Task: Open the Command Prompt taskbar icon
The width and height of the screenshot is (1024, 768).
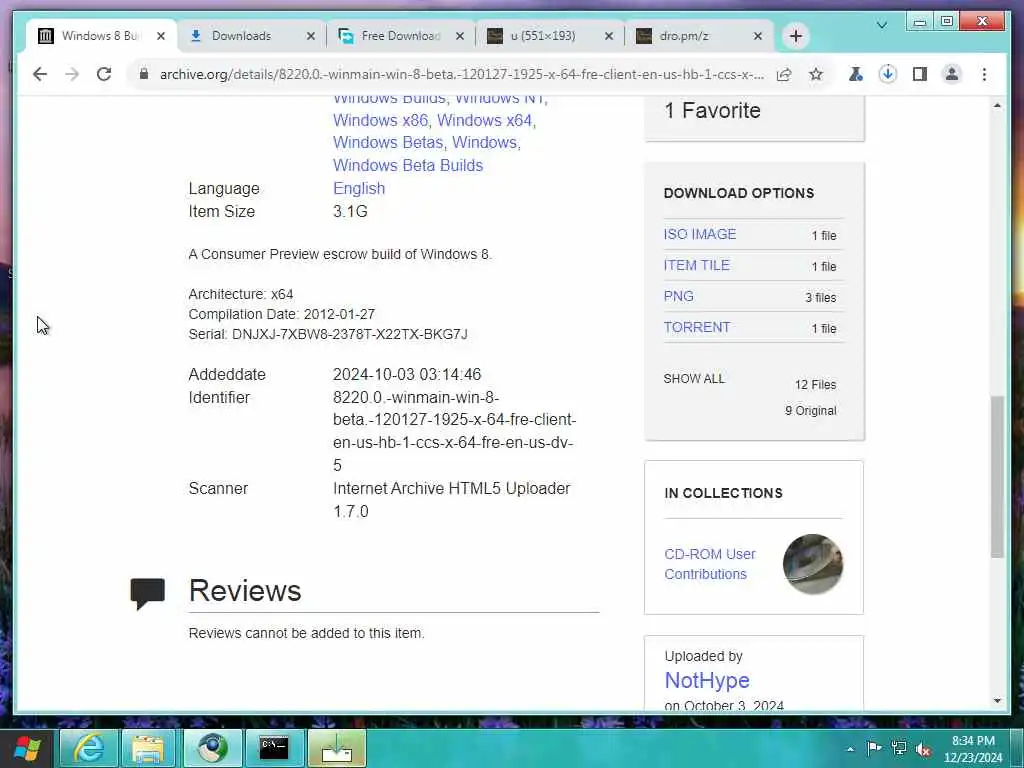Action: click(x=274, y=748)
